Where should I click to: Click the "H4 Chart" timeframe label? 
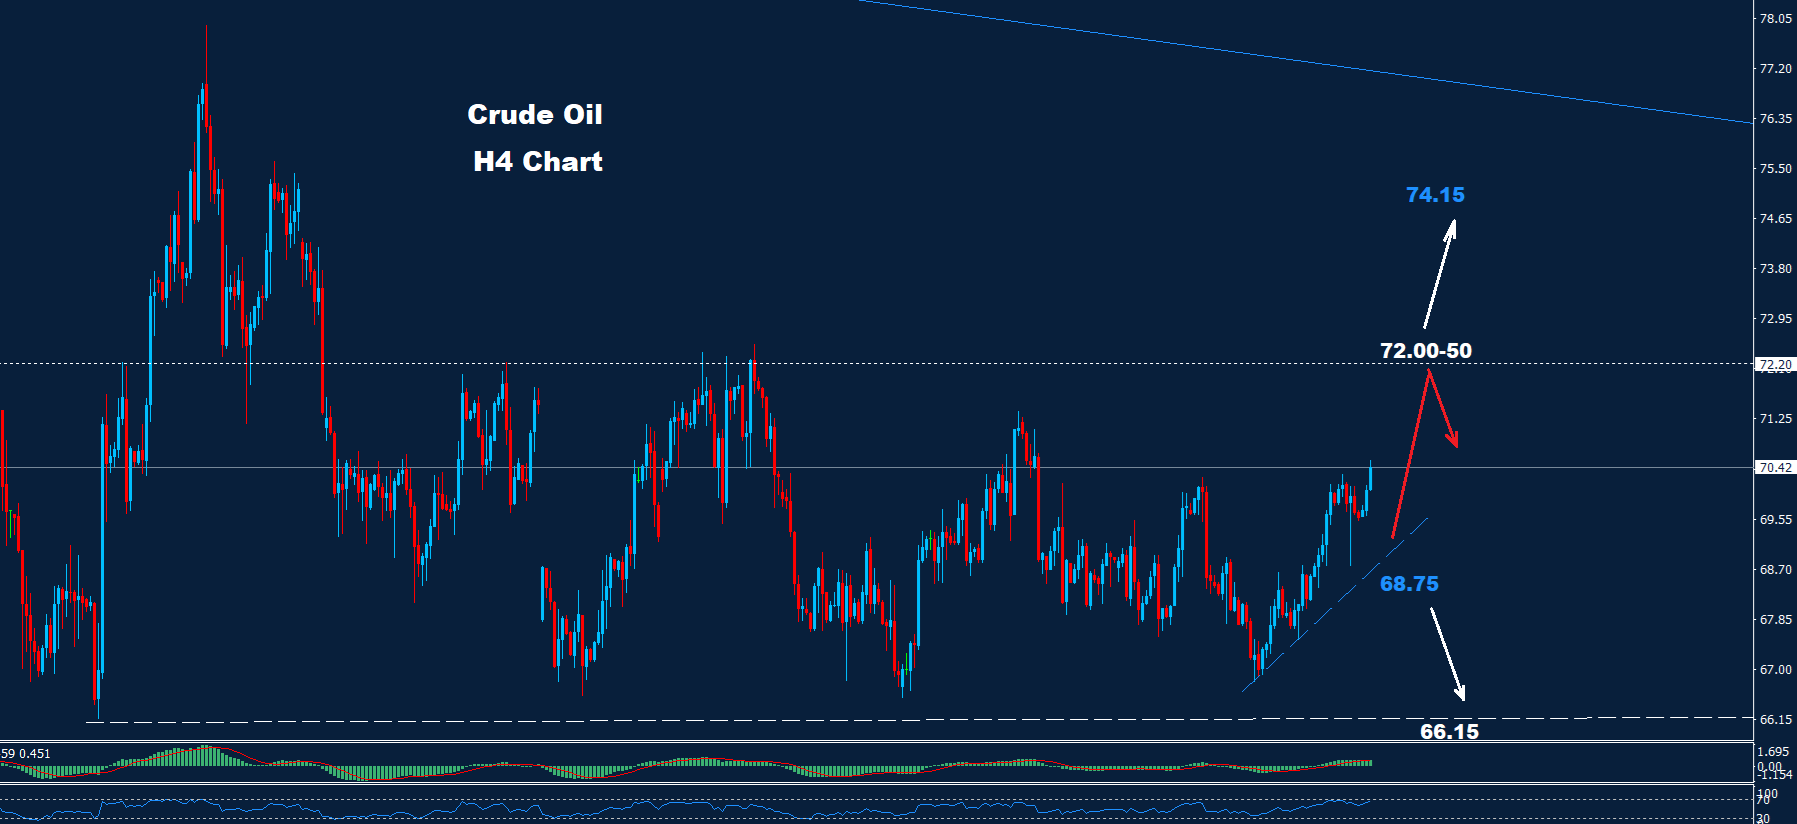click(x=538, y=162)
